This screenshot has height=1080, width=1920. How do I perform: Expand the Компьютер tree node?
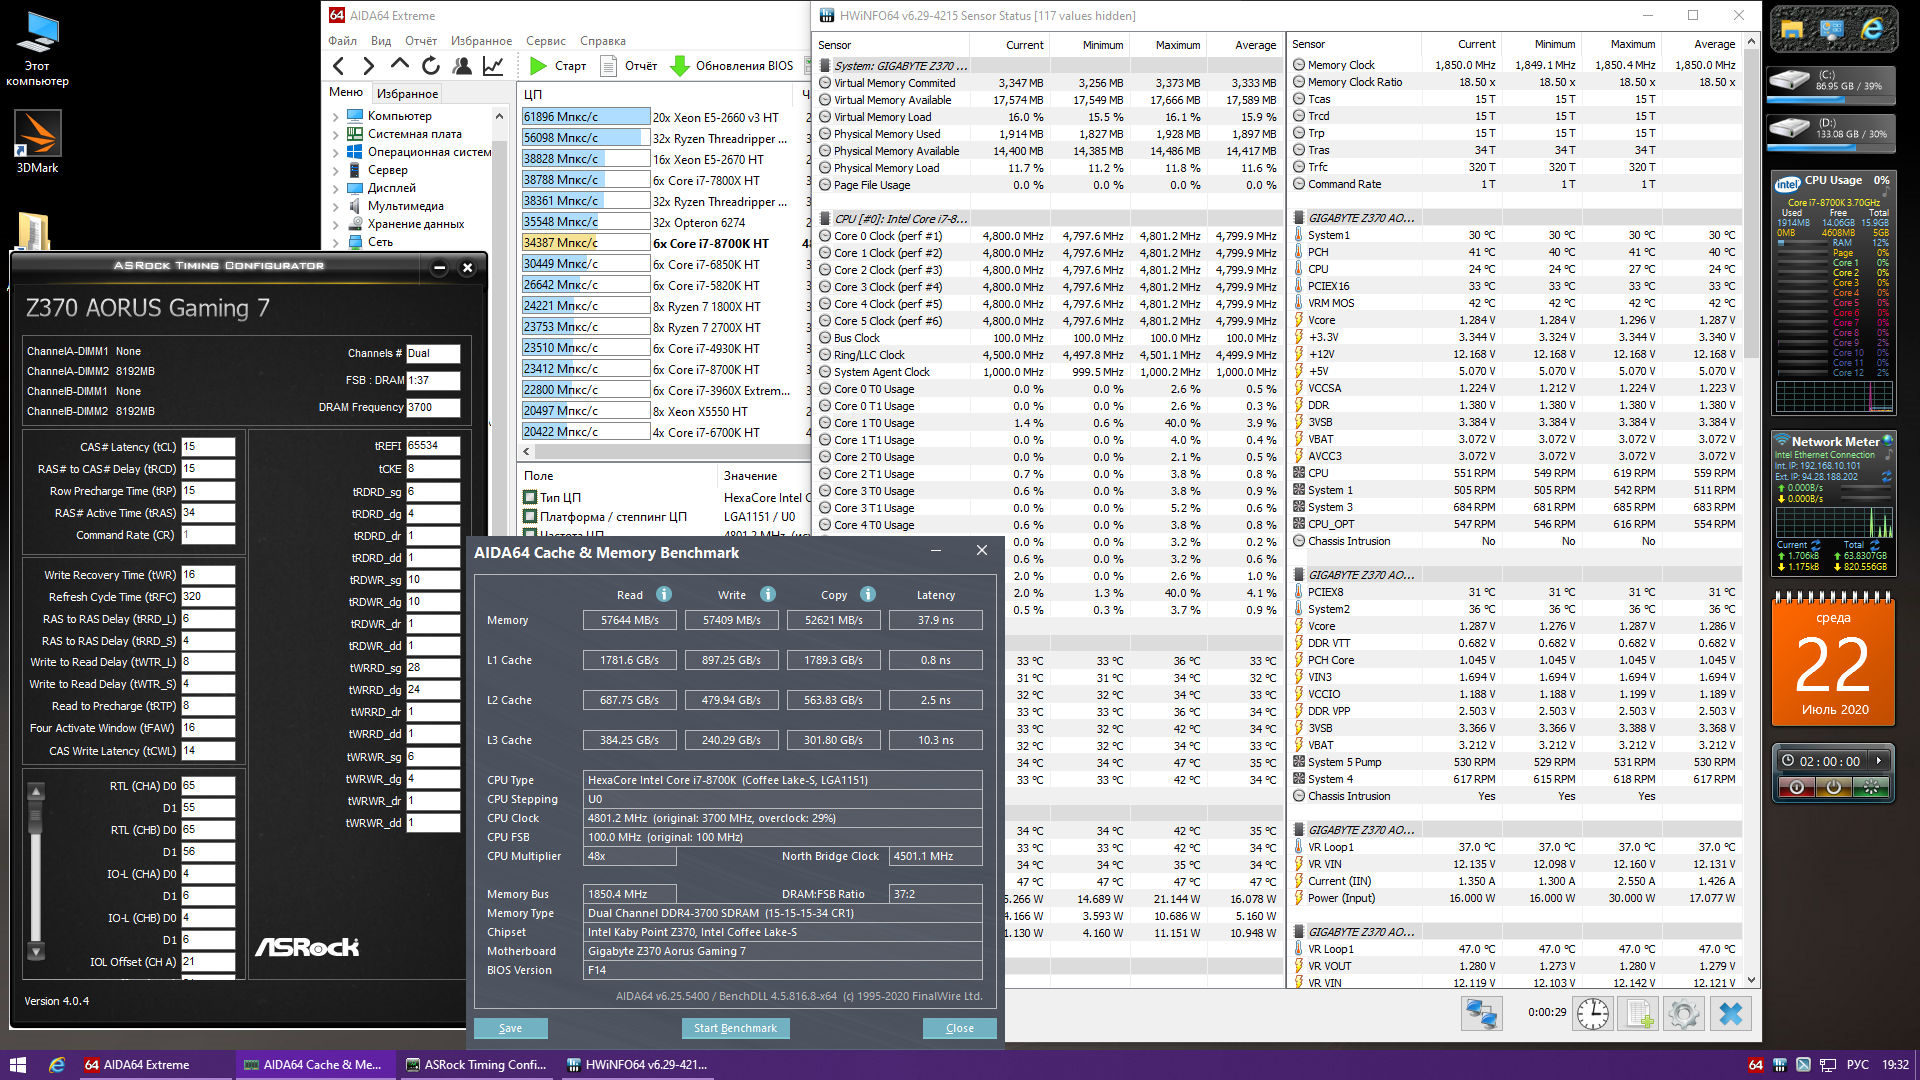[336, 116]
